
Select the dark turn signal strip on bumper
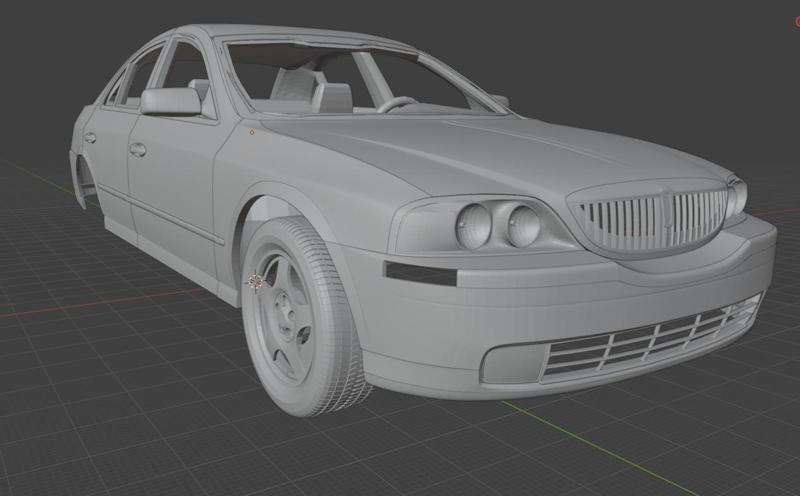coord(420,274)
